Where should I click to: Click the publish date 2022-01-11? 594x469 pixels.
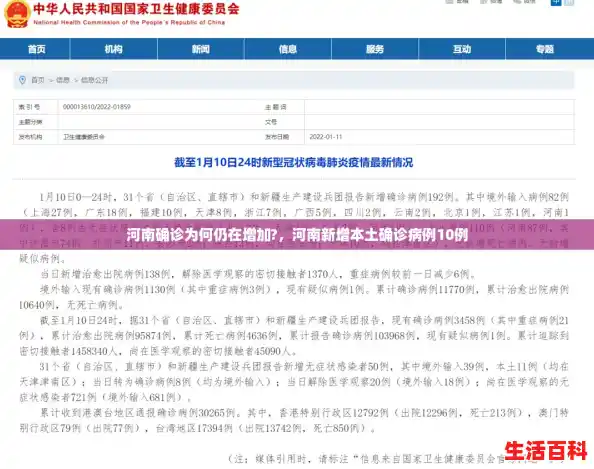point(326,137)
